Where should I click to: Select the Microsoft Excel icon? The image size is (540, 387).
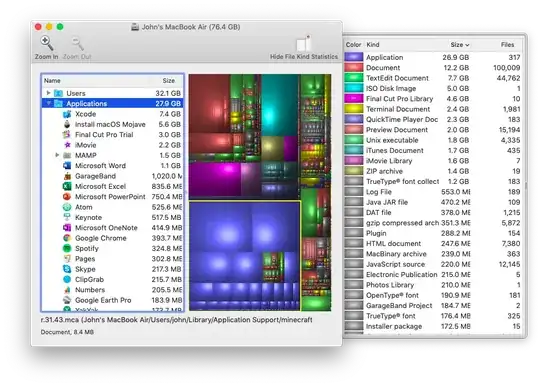click(67, 186)
